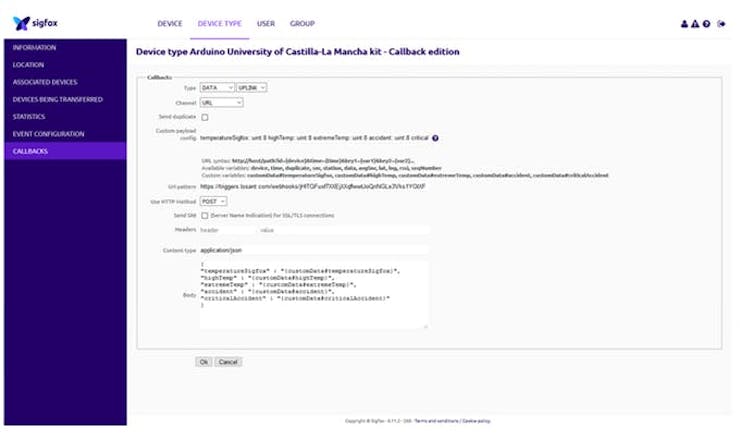
Task: Open Cookie policy footer link
Action: click(476, 421)
